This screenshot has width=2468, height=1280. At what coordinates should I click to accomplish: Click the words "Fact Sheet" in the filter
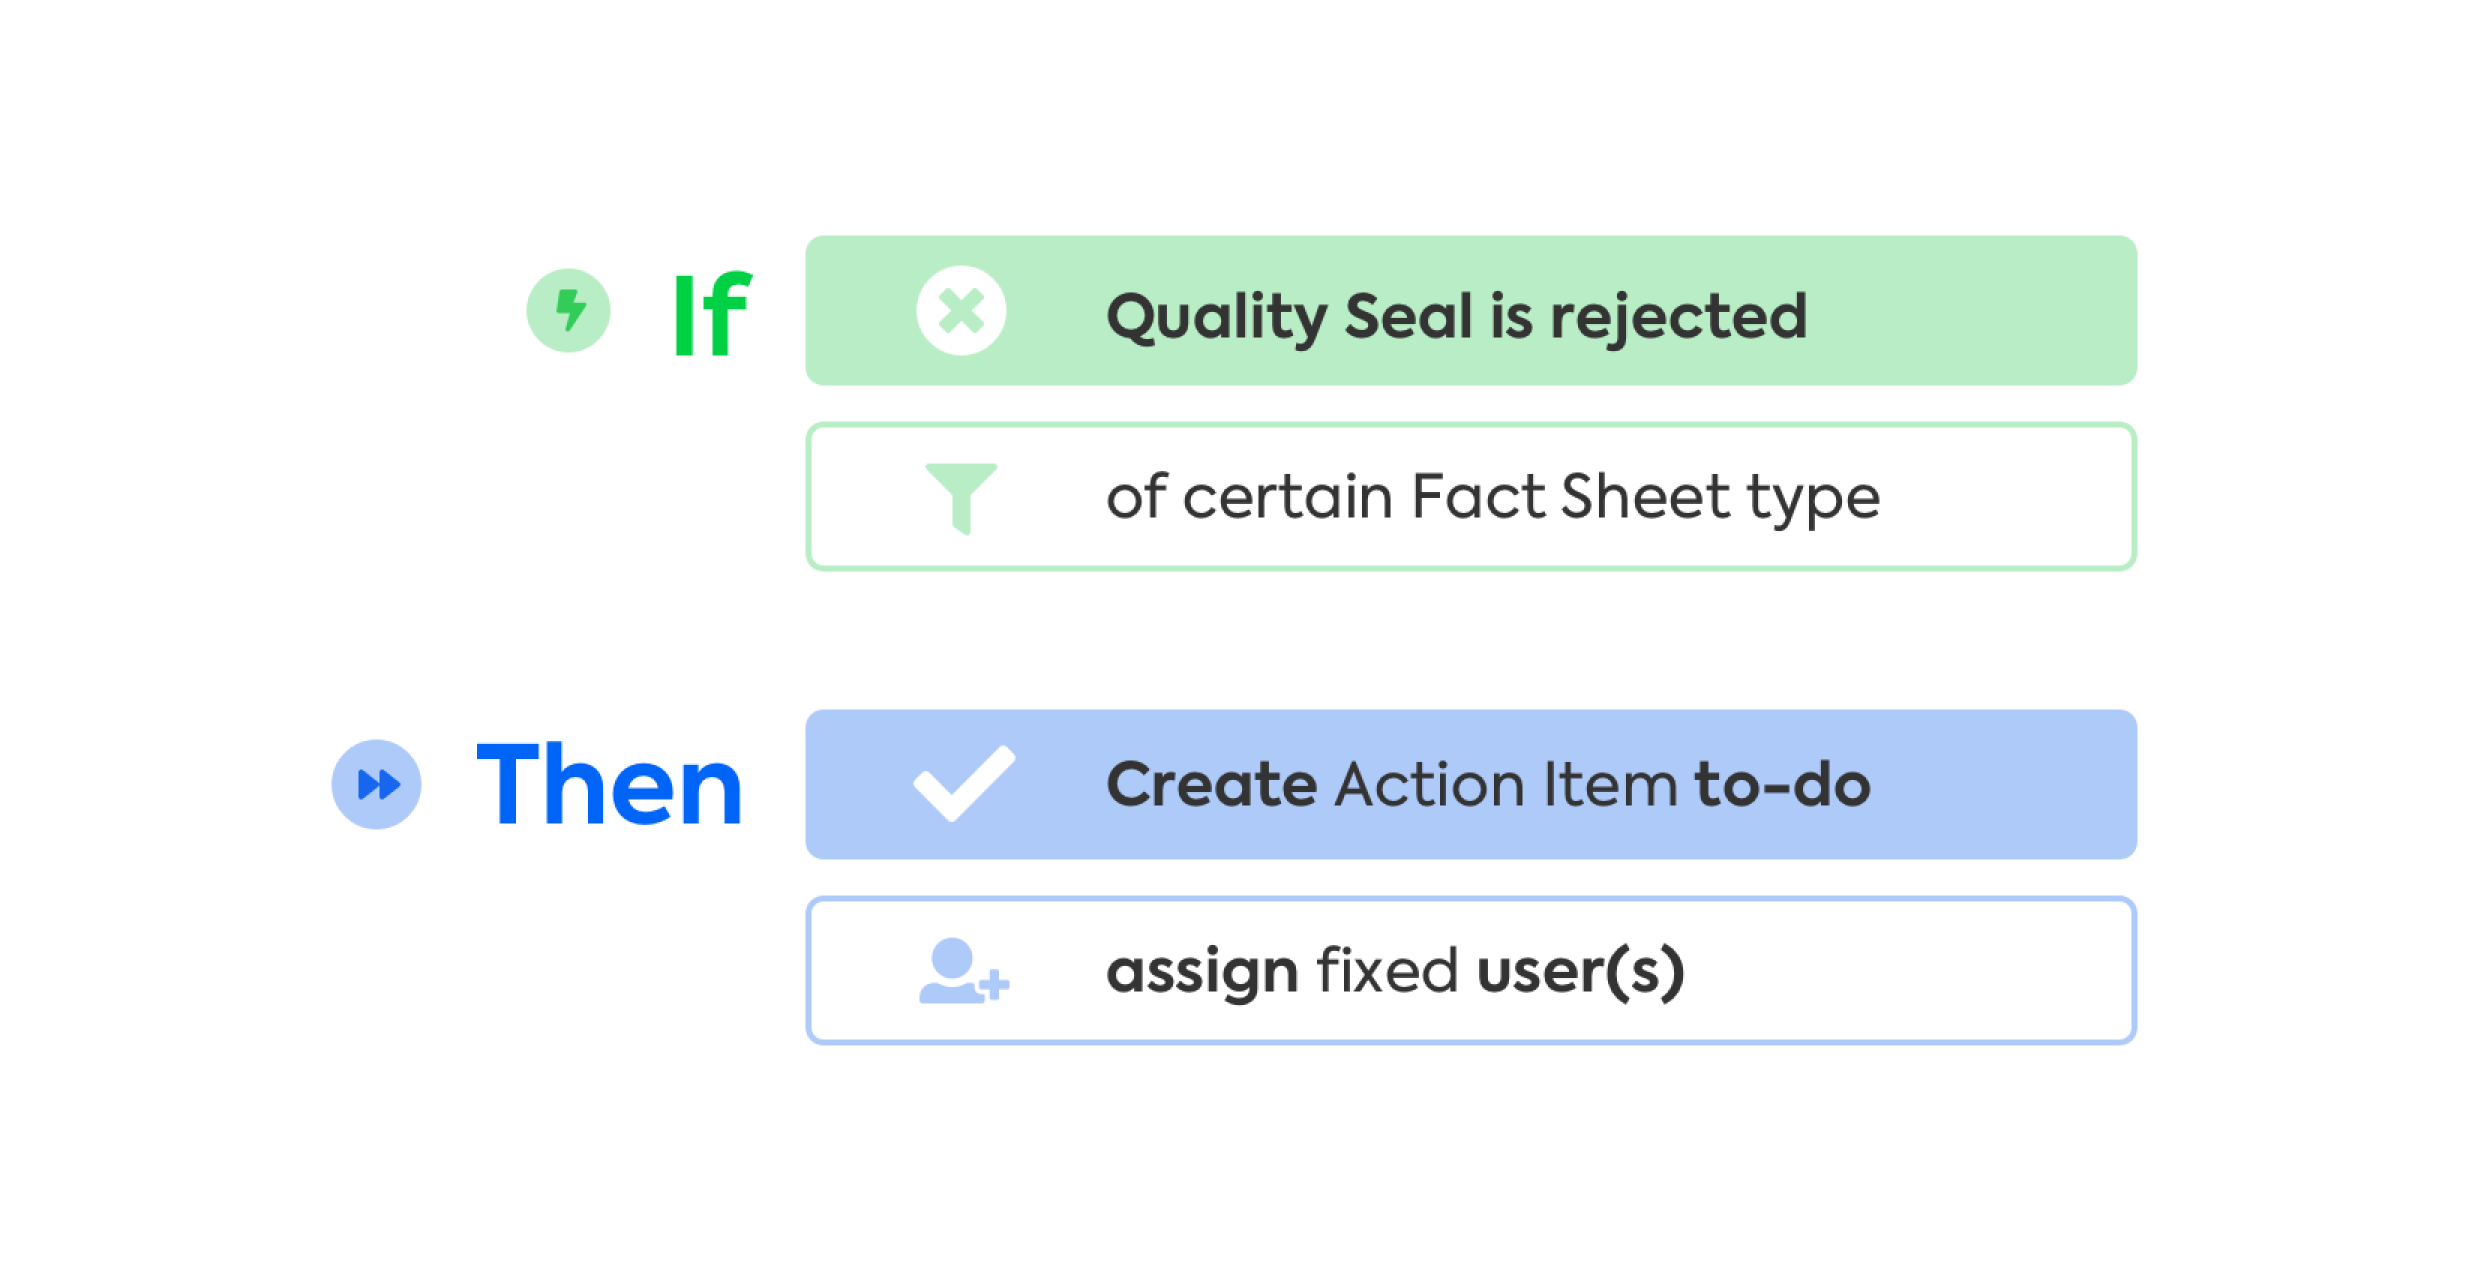(1570, 497)
